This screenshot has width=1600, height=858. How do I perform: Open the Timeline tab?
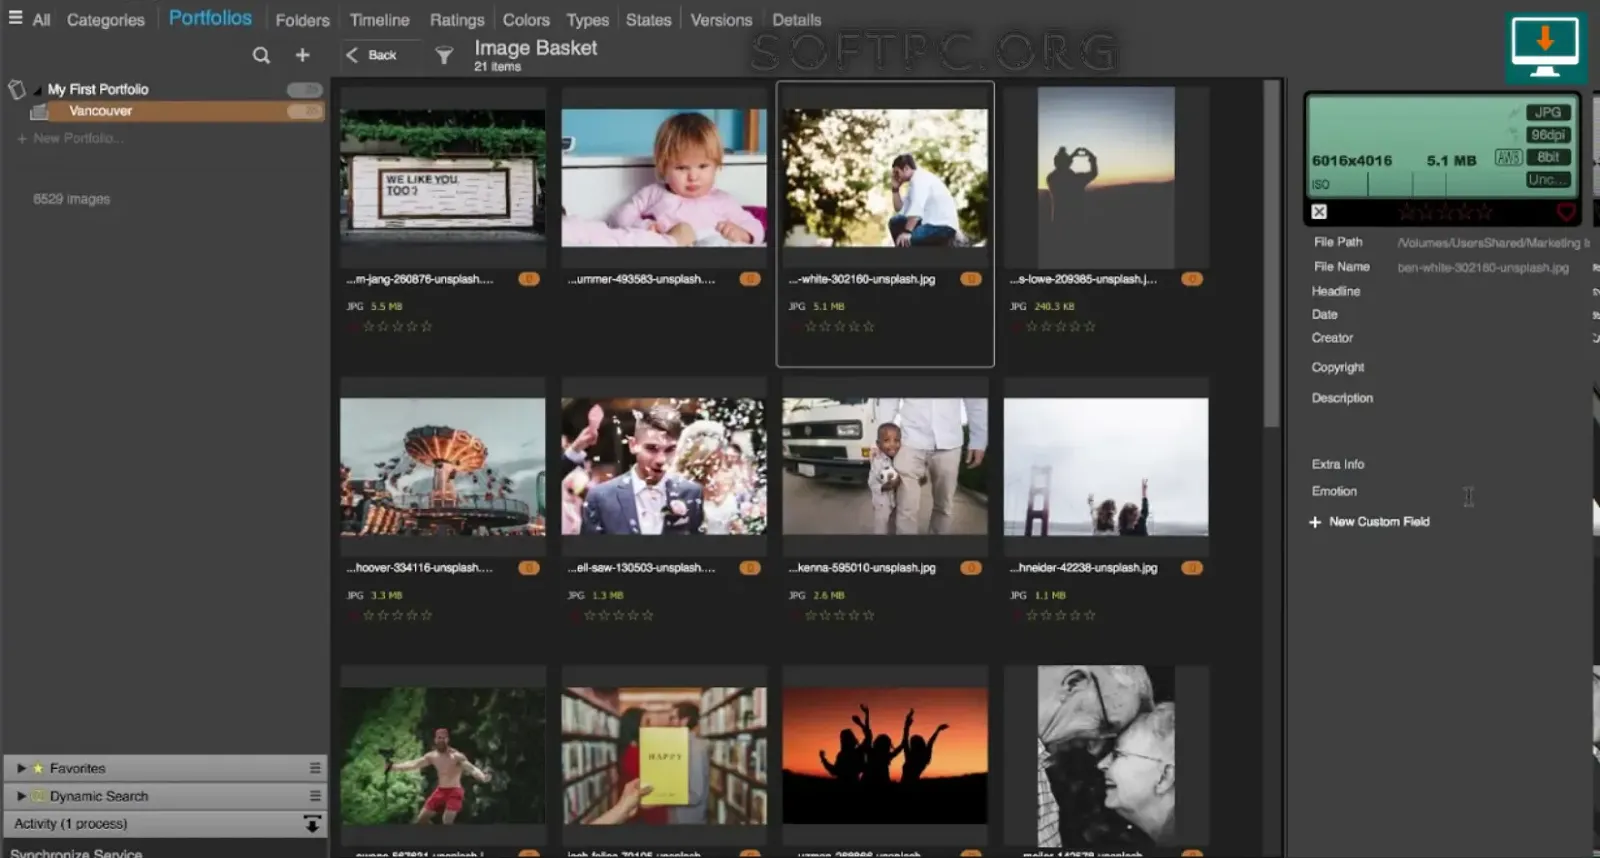pos(379,20)
